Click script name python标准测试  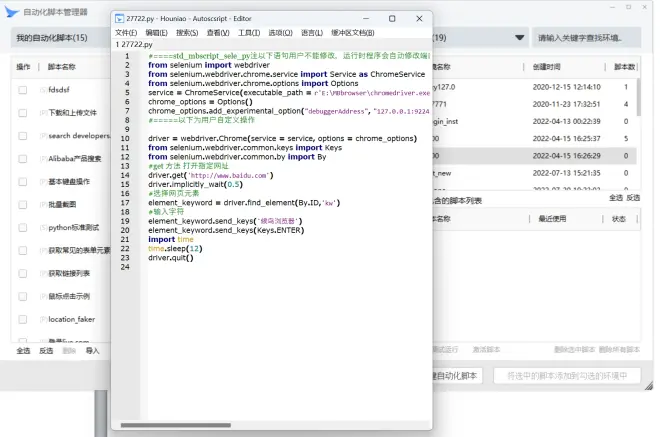click(74, 228)
